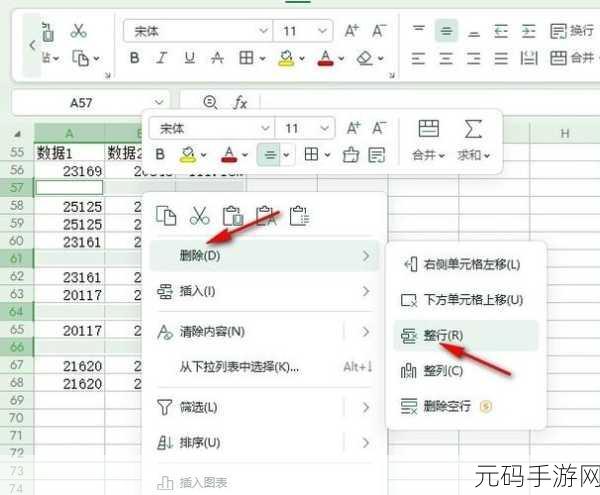The image size is (600, 495).
Task: Toggle Underline in the ribbon
Action: coord(189,58)
